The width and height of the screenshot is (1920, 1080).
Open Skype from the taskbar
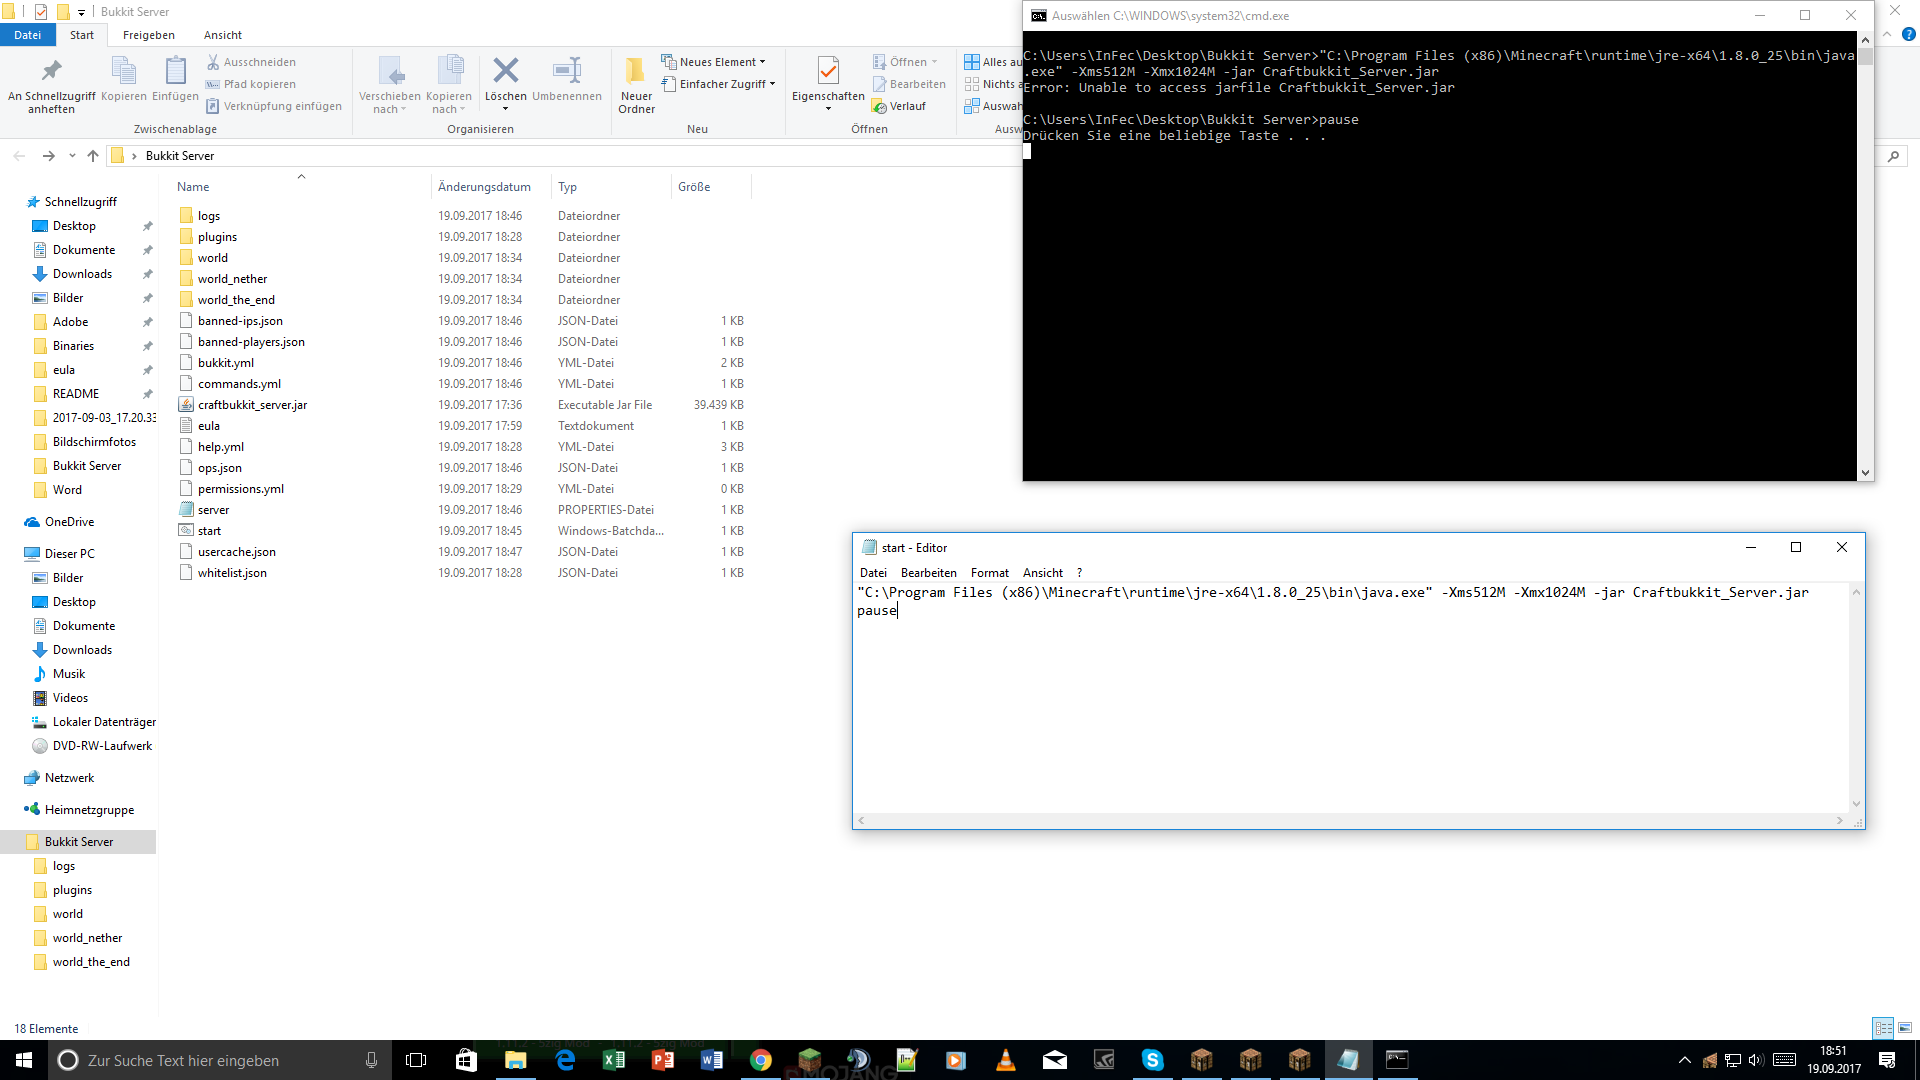point(1153,1060)
